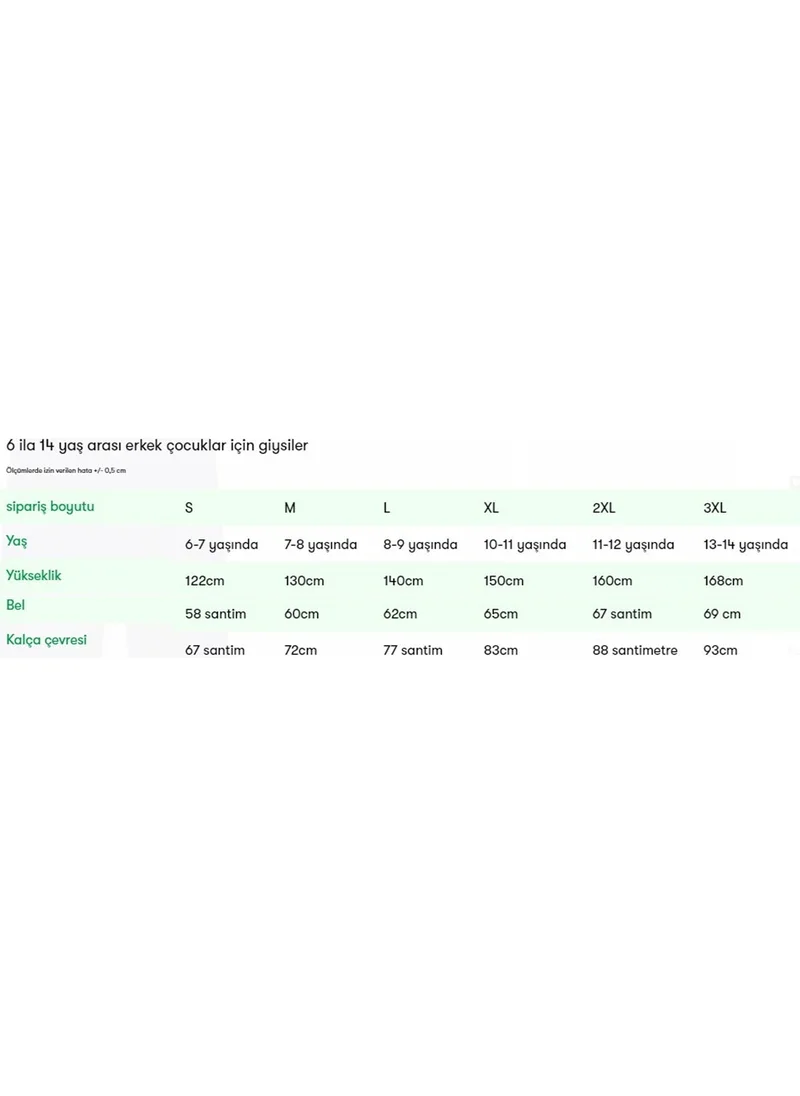Viewport: 800px width, 1096px height.
Task: Select the S size column header
Action: point(189,508)
